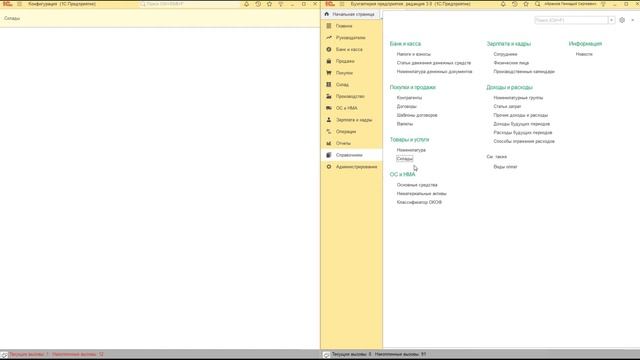Open Доходы будущих периодов link
The width and height of the screenshot is (640, 360).
[x=522, y=124]
